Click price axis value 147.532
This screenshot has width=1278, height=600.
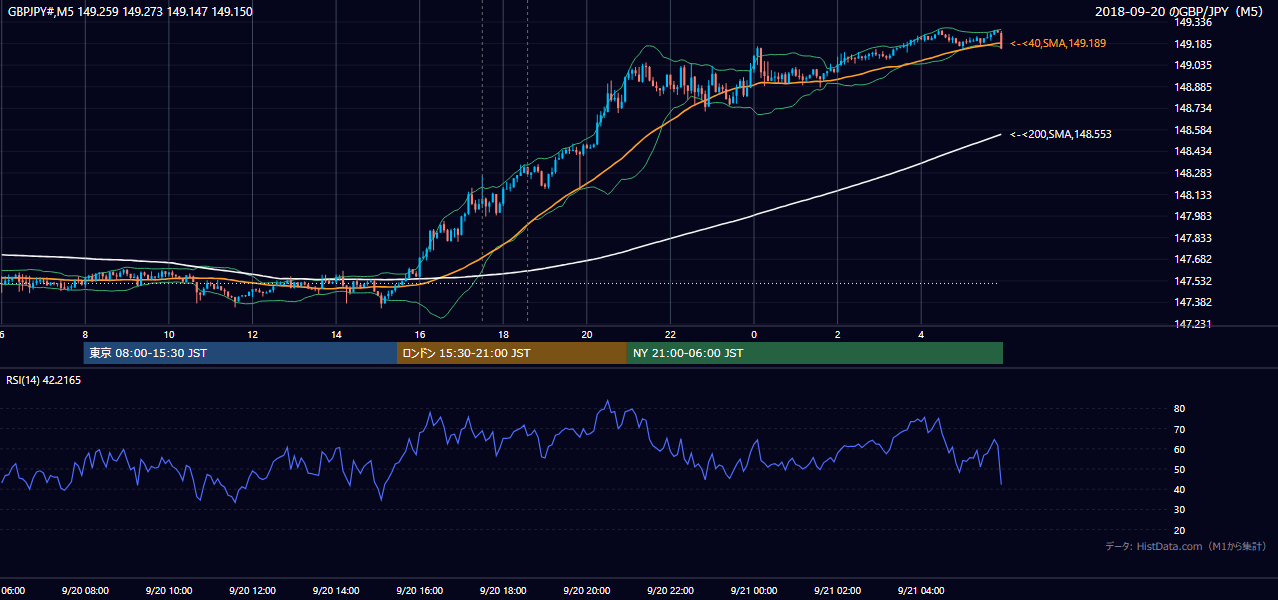click(x=1193, y=281)
